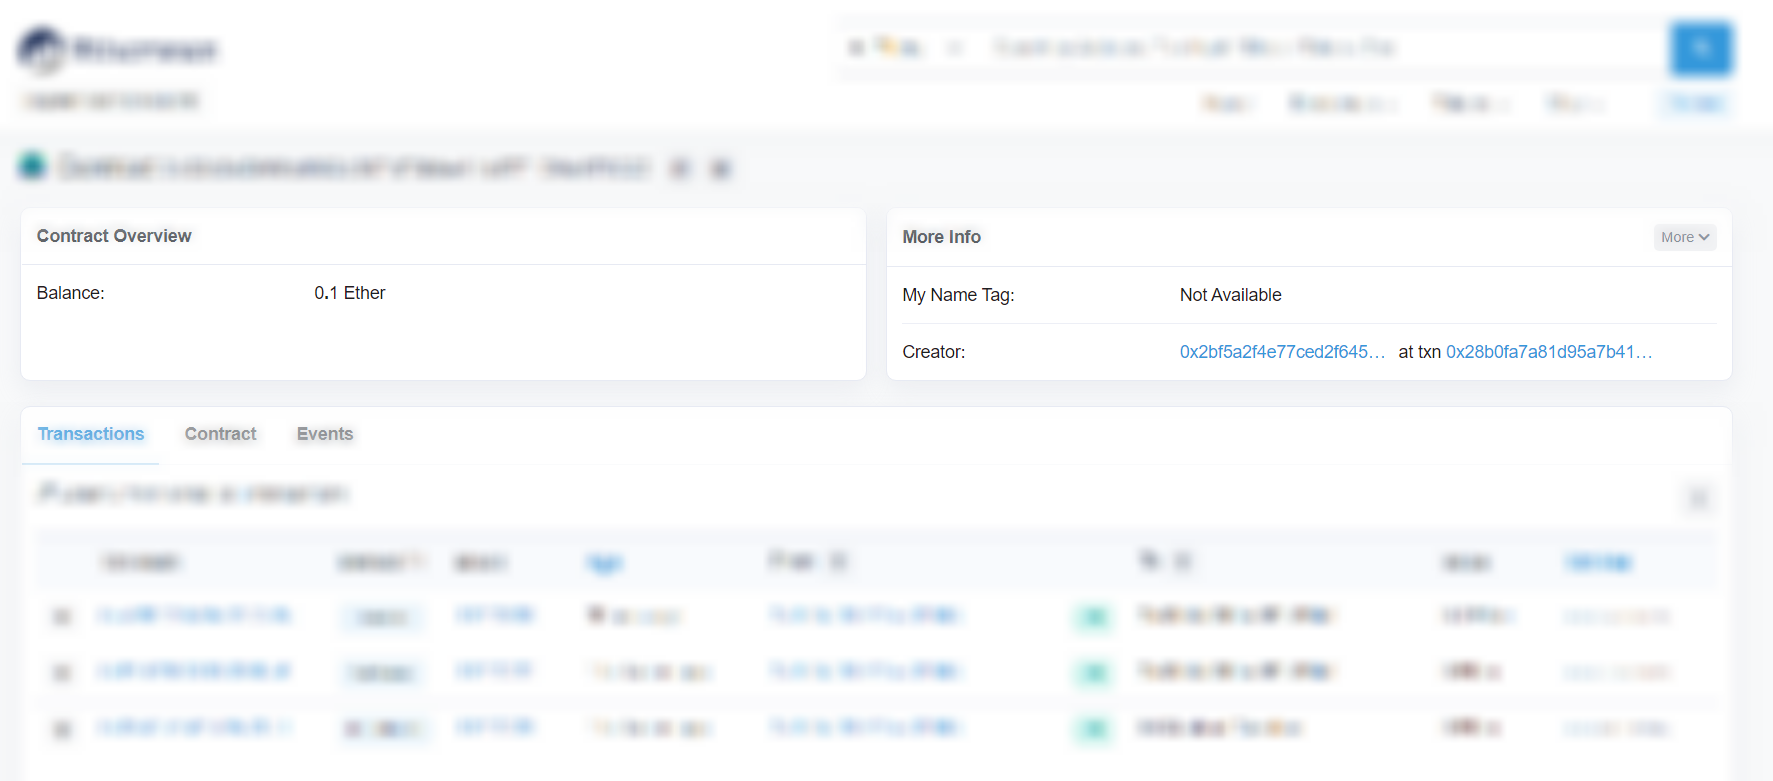This screenshot has width=1773, height=781.
Task: Switch to the Contract tab
Action: [220, 434]
